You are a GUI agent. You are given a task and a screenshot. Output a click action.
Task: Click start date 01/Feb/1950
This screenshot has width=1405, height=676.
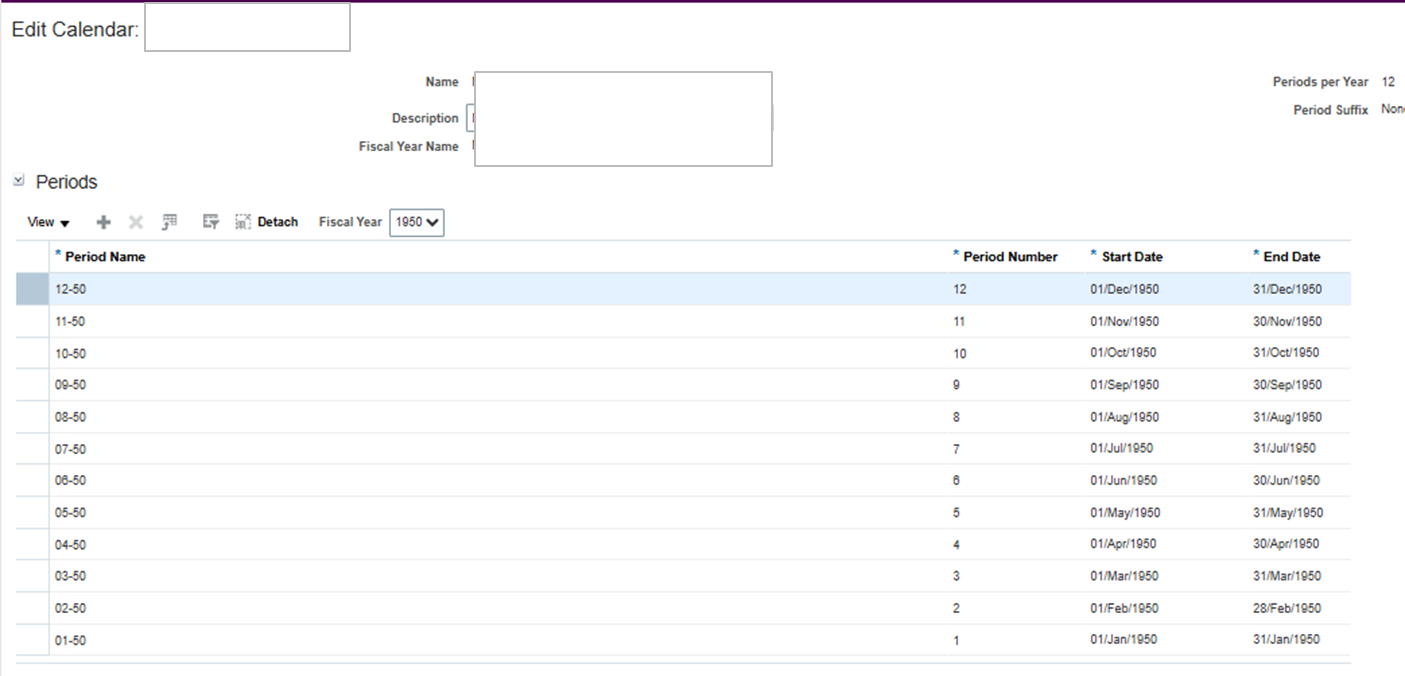(x=1124, y=608)
